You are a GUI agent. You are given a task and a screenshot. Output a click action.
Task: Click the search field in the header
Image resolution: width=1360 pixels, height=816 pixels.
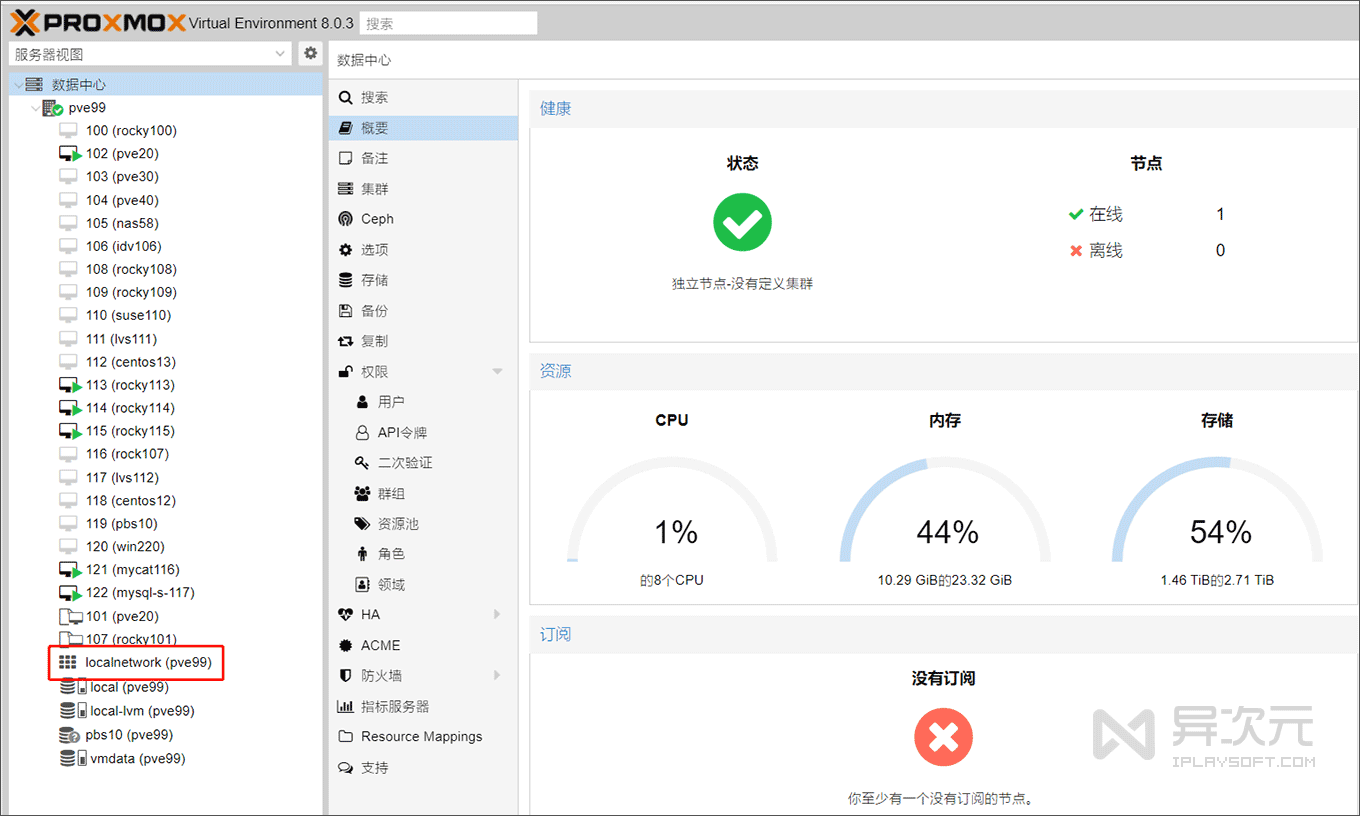click(x=448, y=23)
